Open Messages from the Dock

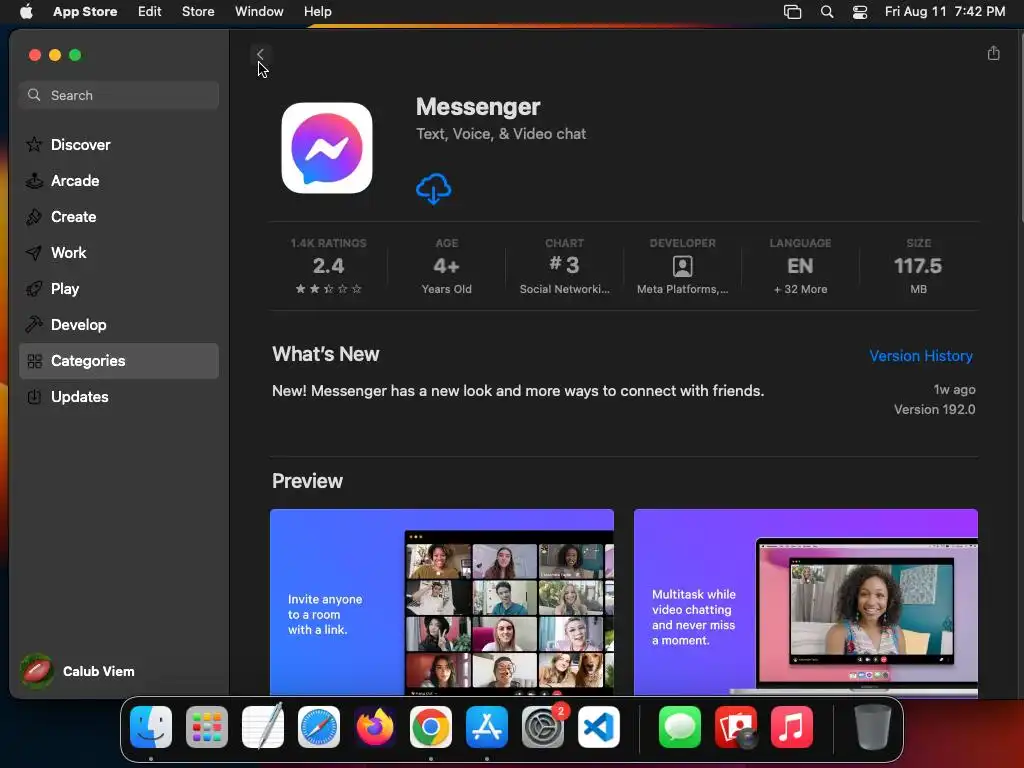click(680, 727)
